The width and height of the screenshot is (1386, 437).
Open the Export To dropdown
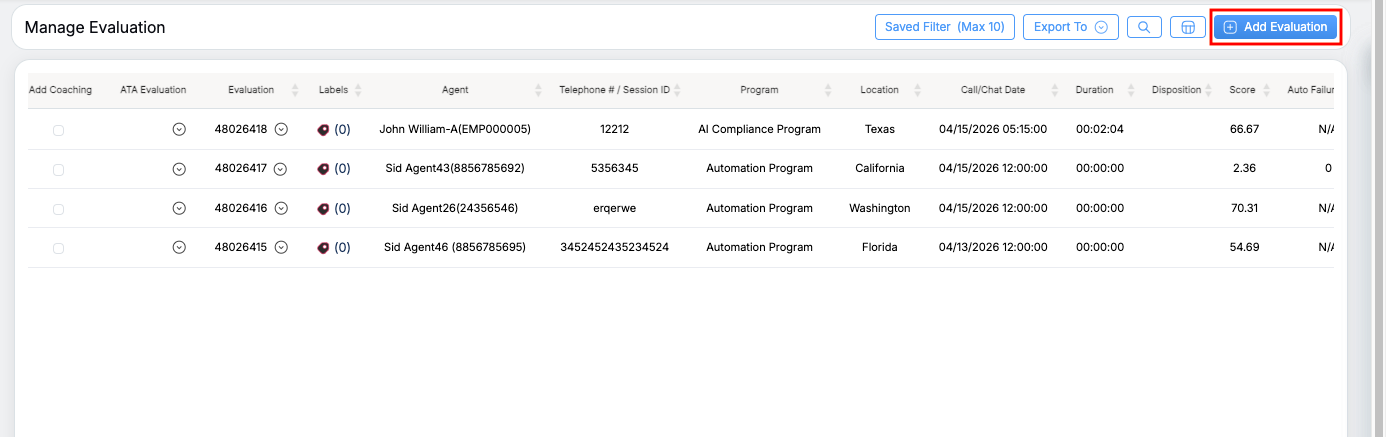click(1070, 27)
